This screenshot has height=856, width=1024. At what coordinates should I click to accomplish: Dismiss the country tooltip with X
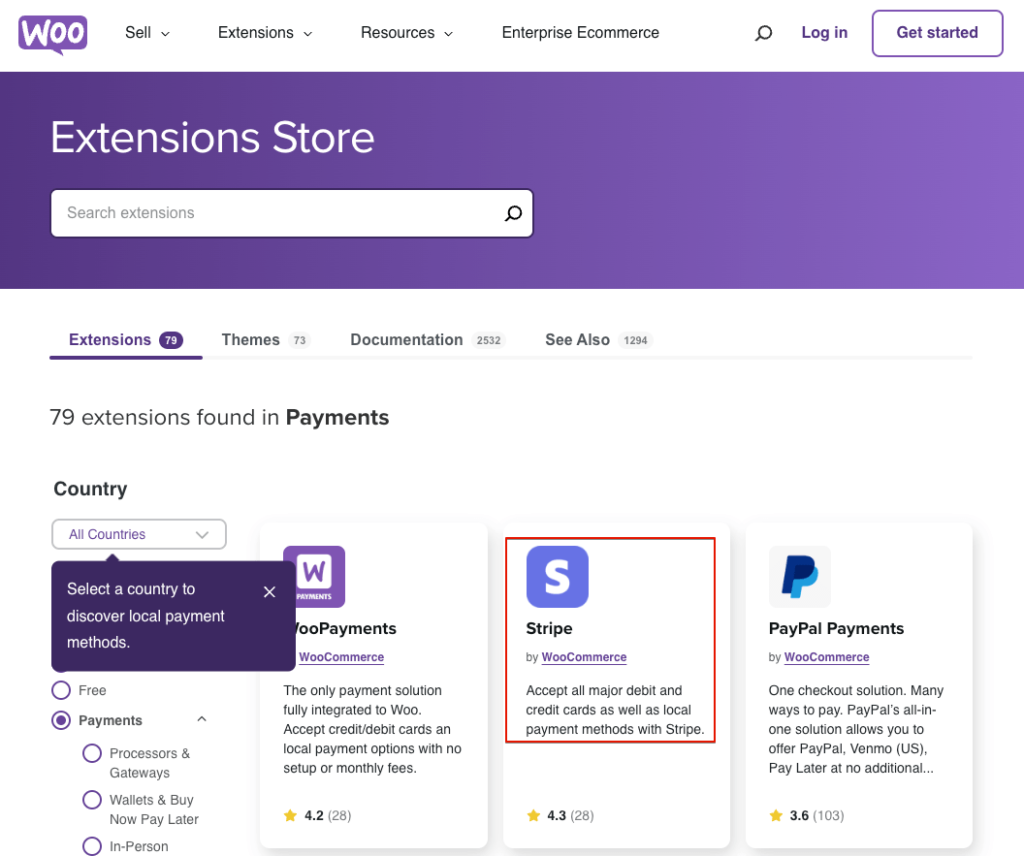pyautogui.click(x=269, y=592)
